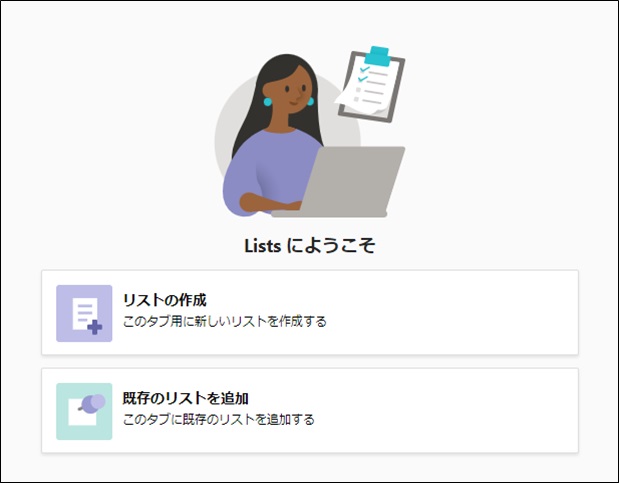Click the teal checkmarks on the clipboard paper
The image size is (619, 483).
point(363,74)
